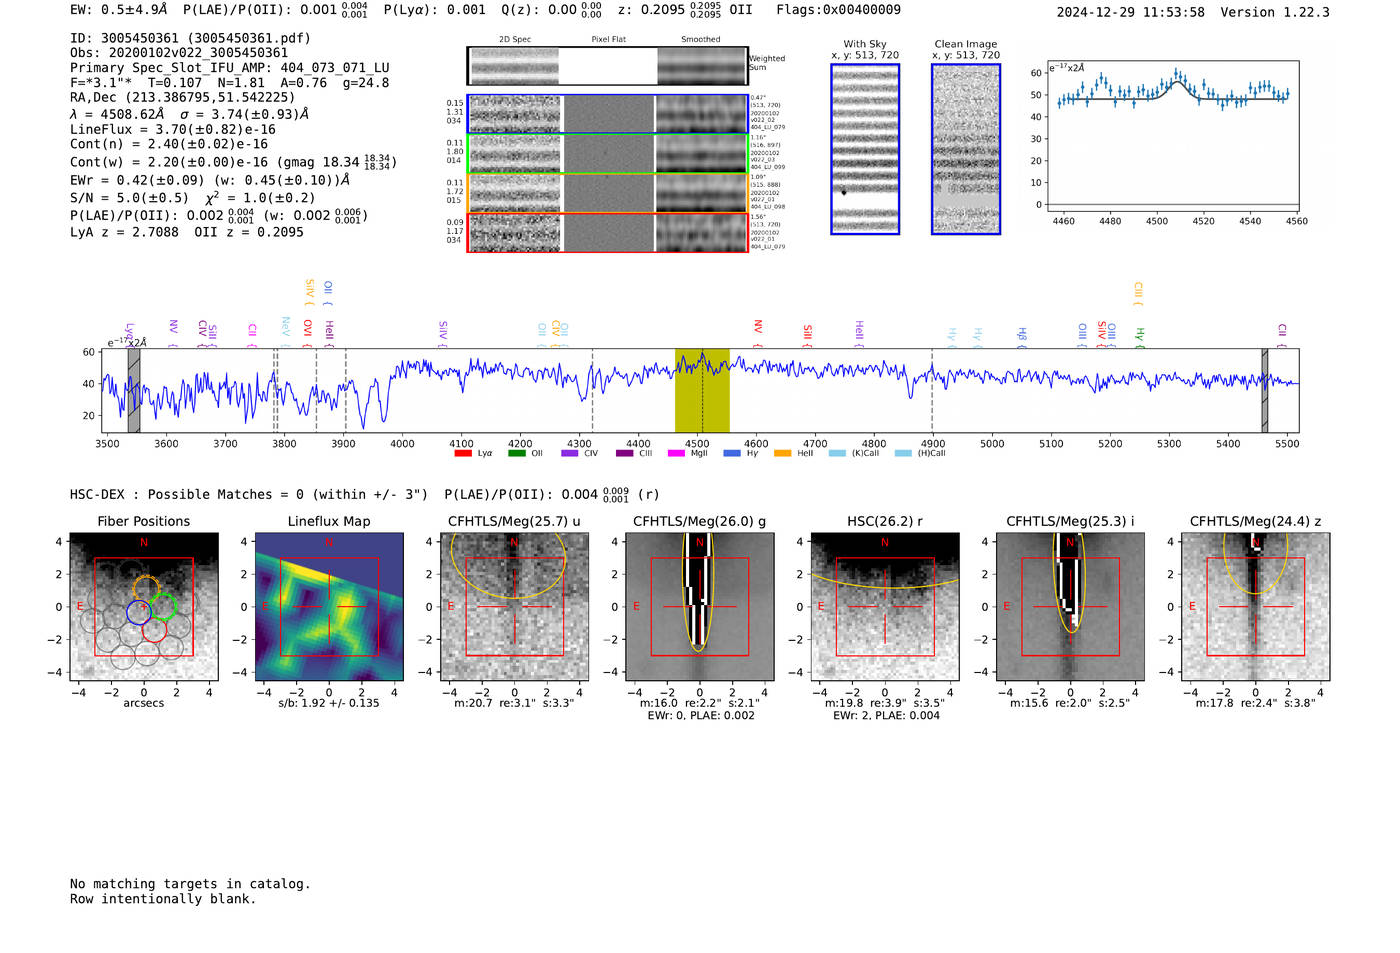This screenshot has width=1400, height=953.
Task: Click the purple CIV legend swatch
Action: point(570,453)
